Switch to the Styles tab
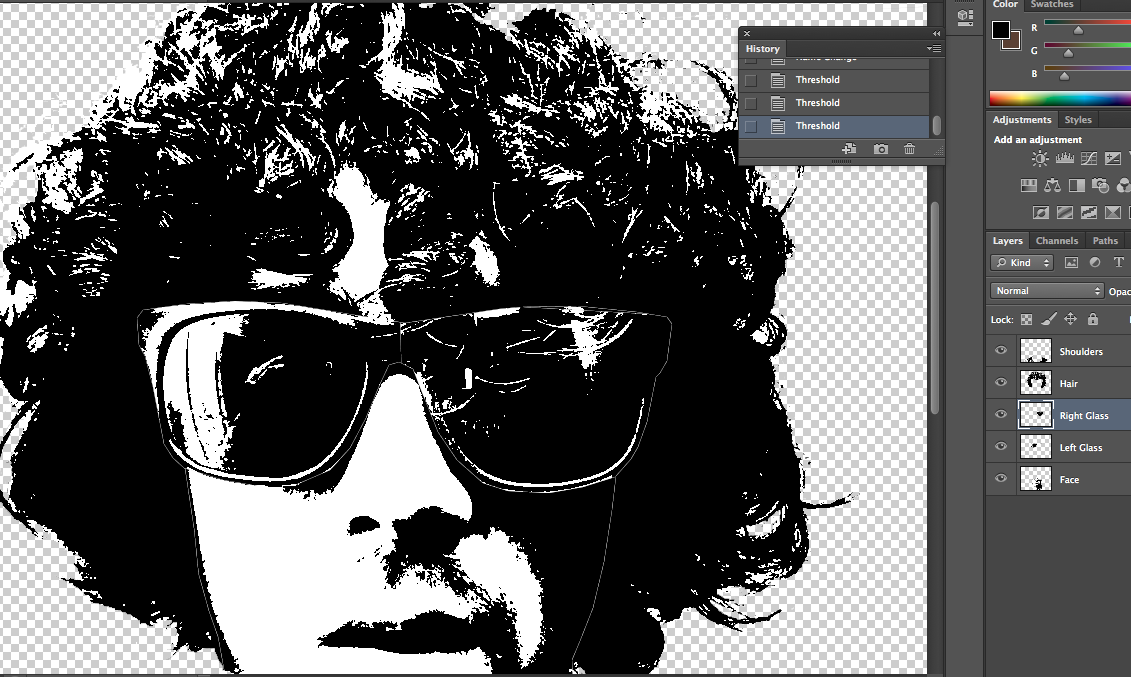 1078,120
